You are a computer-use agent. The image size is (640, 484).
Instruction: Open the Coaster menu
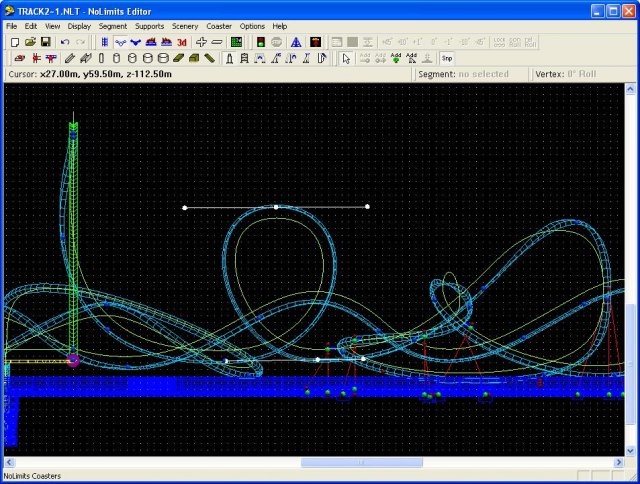[218, 25]
